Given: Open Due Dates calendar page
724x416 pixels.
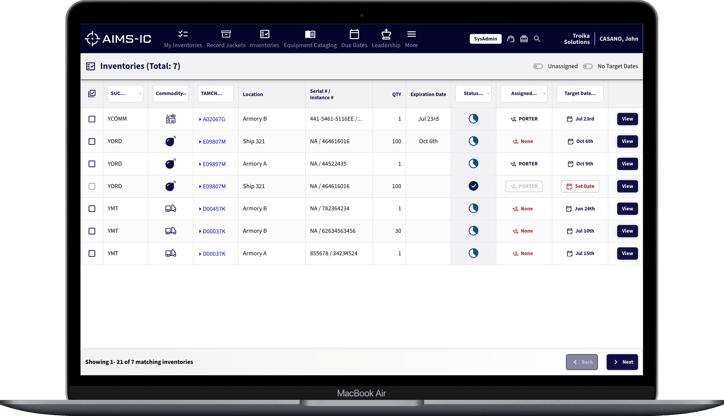Looking at the screenshot, I should click(x=354, y=39).
